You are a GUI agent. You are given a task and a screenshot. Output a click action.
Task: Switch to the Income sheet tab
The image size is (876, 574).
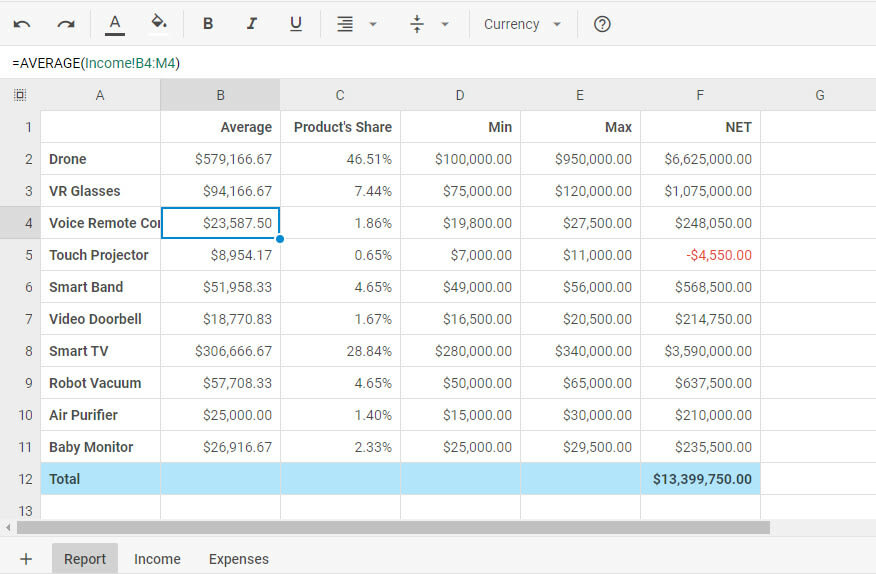pos(158,559)
